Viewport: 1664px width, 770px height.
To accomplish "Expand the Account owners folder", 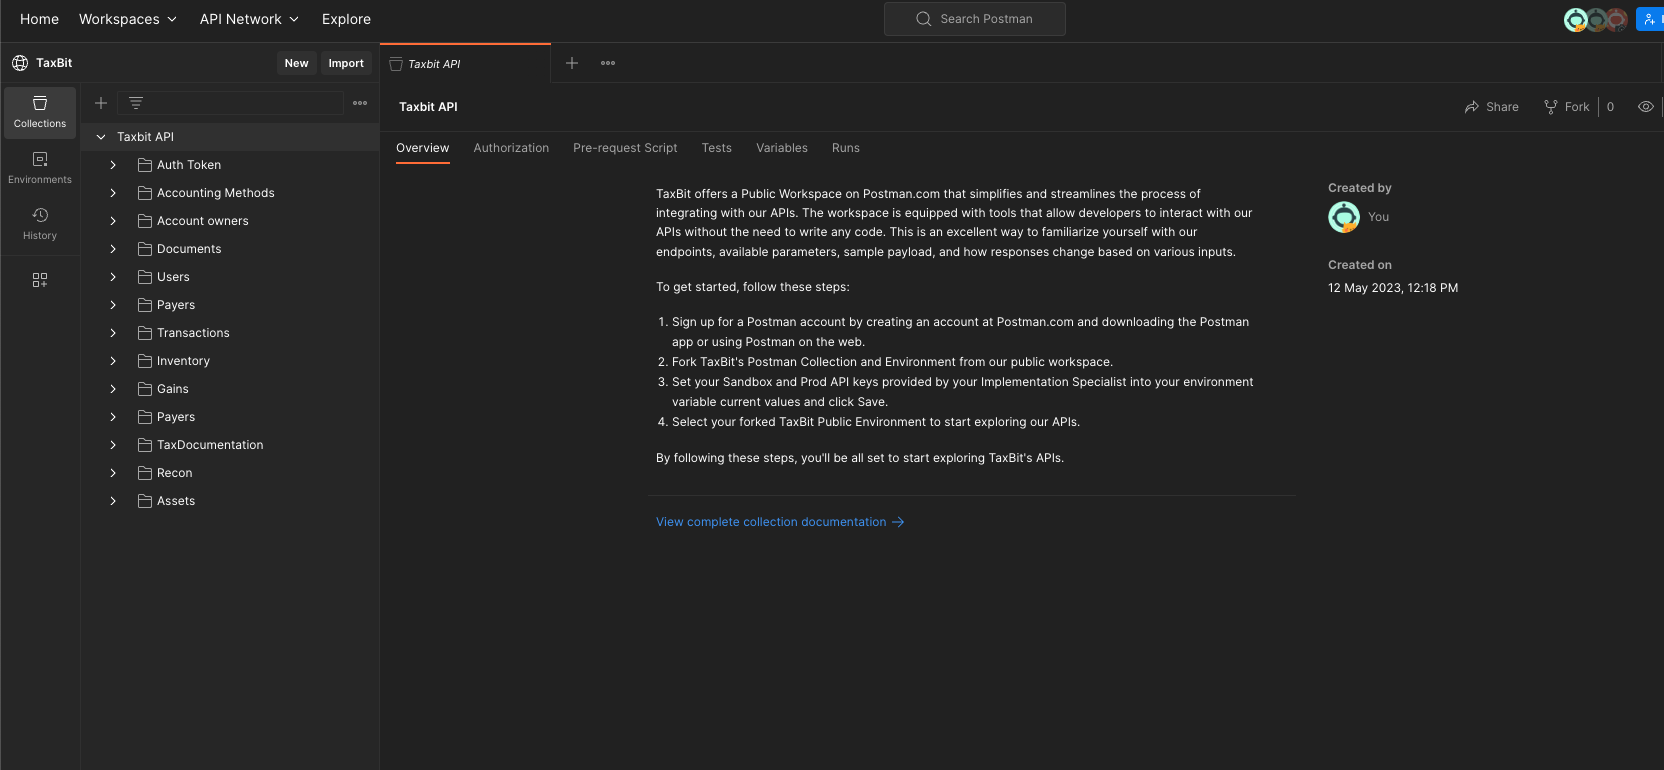I will 113,221.
